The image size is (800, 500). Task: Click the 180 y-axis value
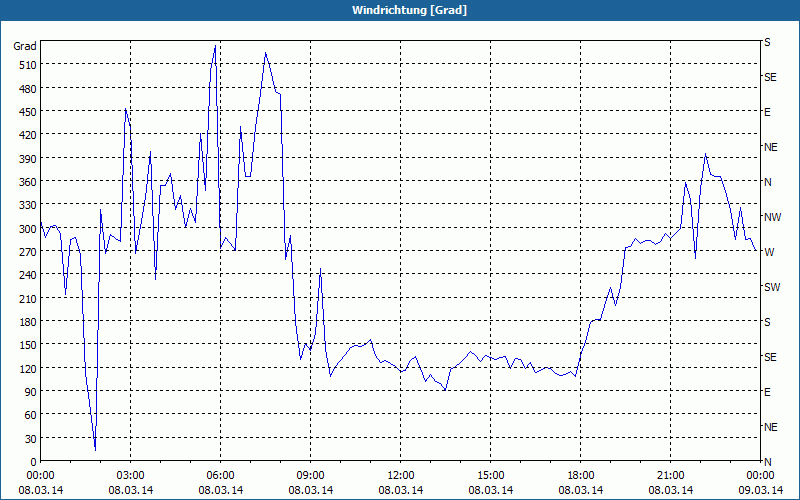coord(28,322)
